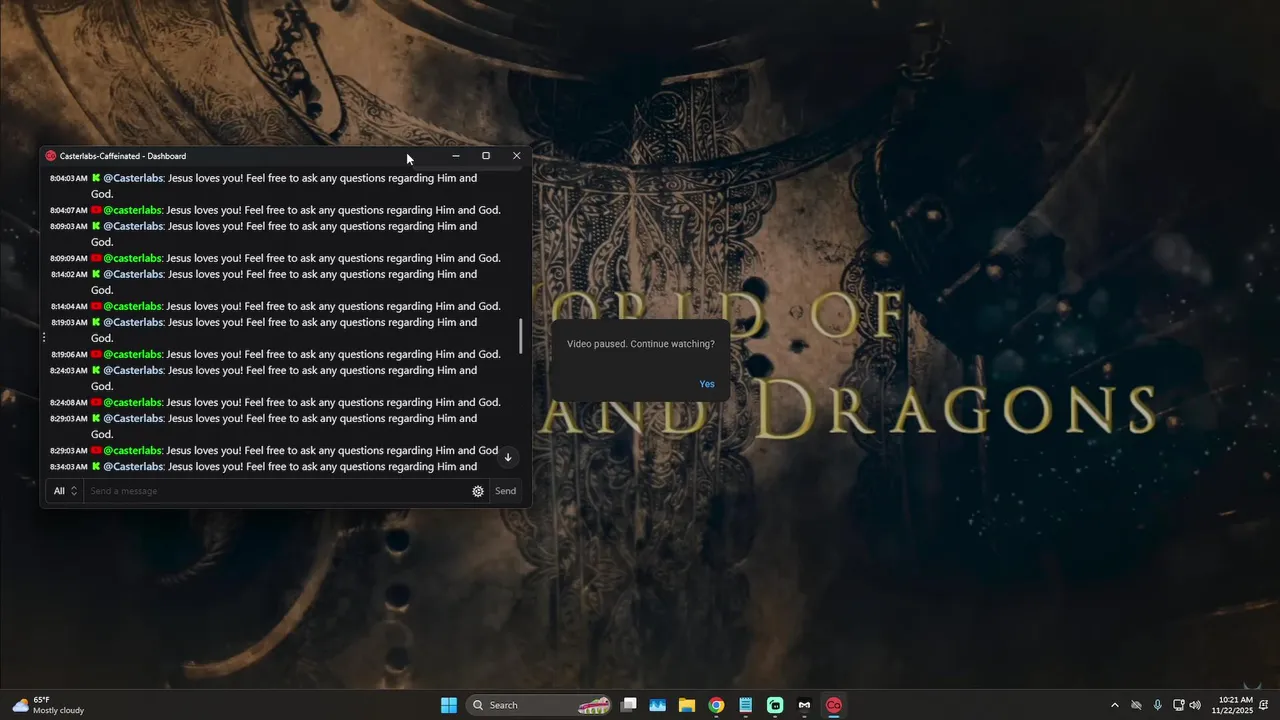Open the clock showing 10:21 AM 11/22/2025
This screenshot has width=1280, height=720.
[x=1232, y=705]
